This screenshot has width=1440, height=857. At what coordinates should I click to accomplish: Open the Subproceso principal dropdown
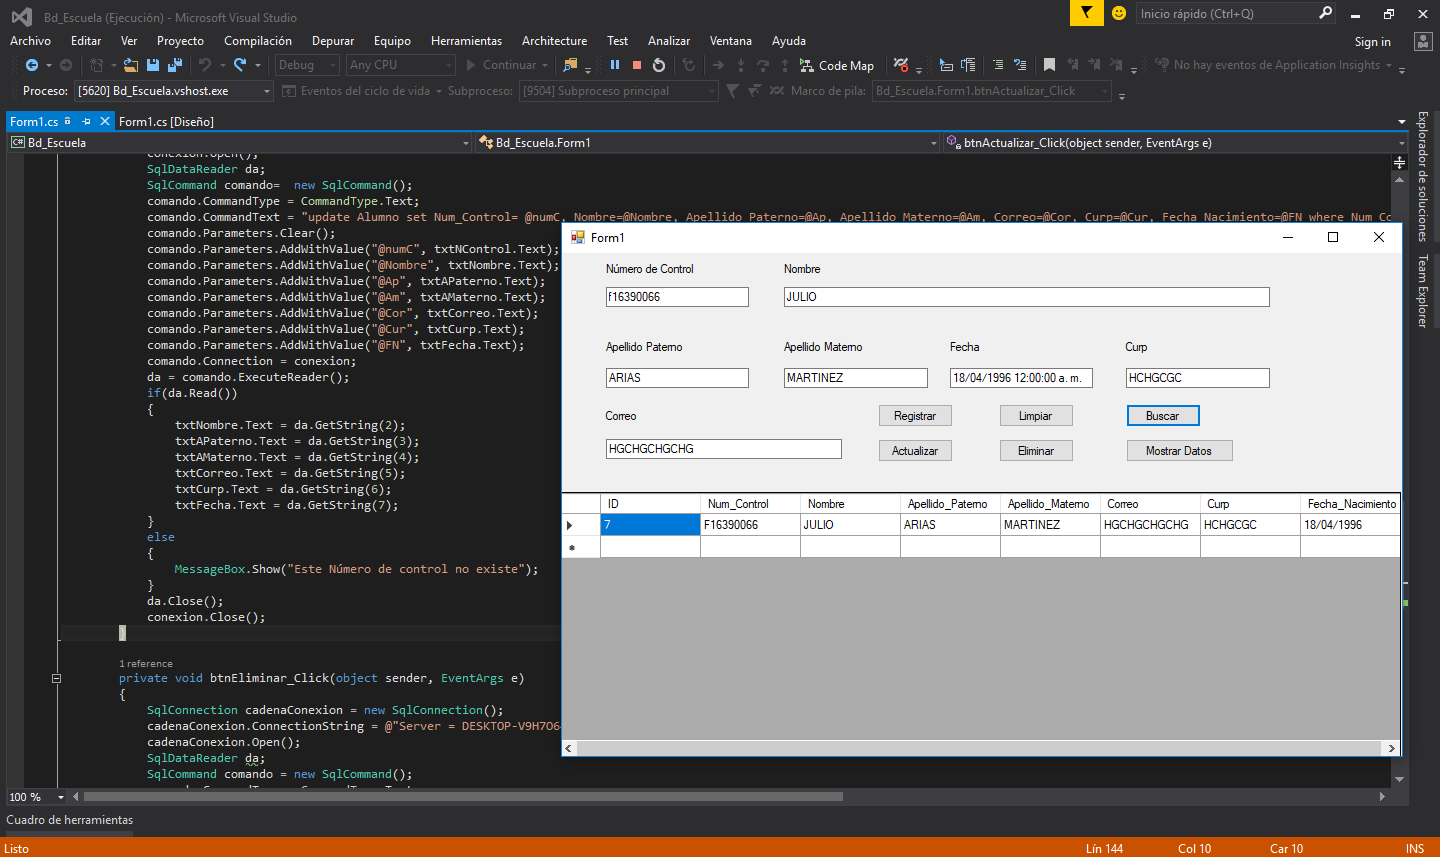(x=618, y=91)
